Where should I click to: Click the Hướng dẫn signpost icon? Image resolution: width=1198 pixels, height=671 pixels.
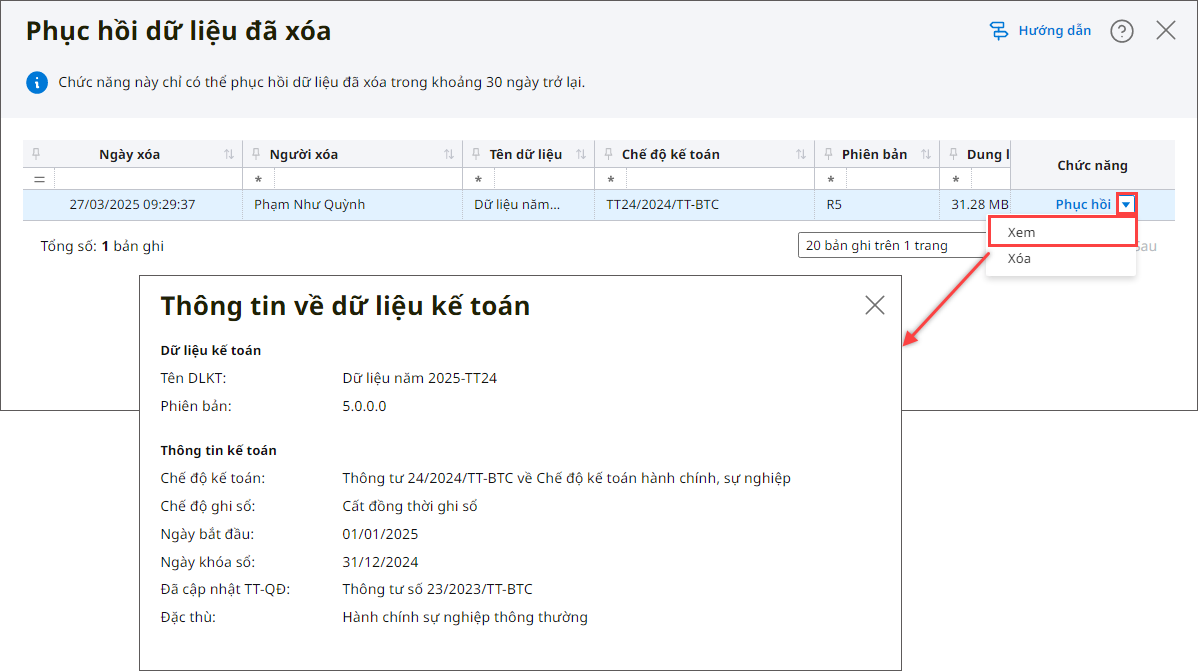tap(999, 31)
